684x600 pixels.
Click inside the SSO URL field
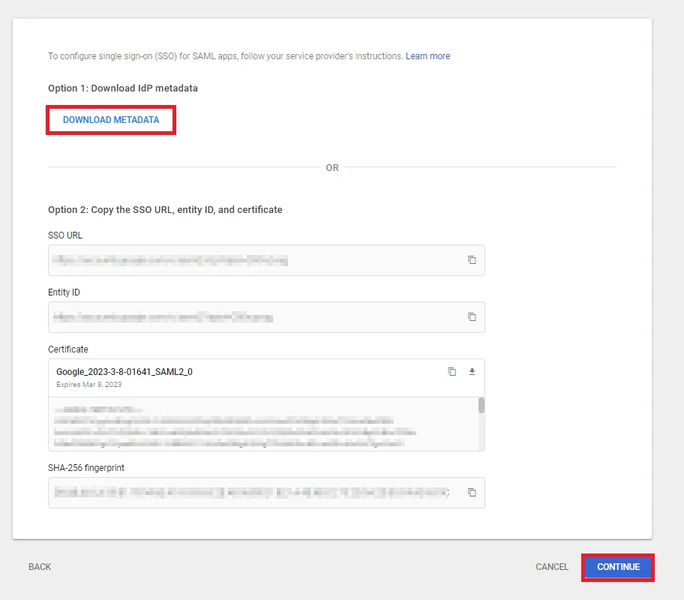point(250,260)
